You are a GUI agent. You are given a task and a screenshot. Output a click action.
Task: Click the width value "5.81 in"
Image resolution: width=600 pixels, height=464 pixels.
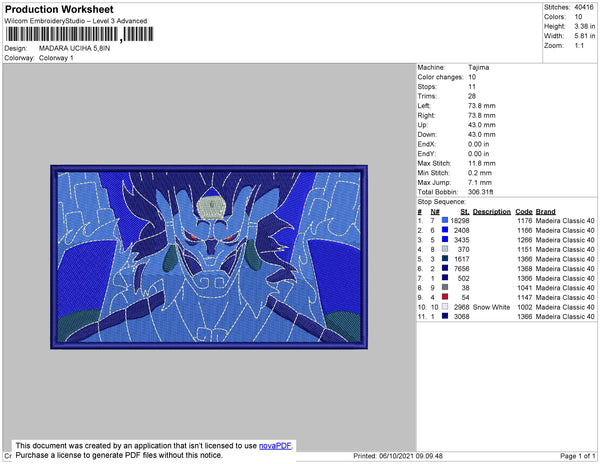tap(584, 36)
